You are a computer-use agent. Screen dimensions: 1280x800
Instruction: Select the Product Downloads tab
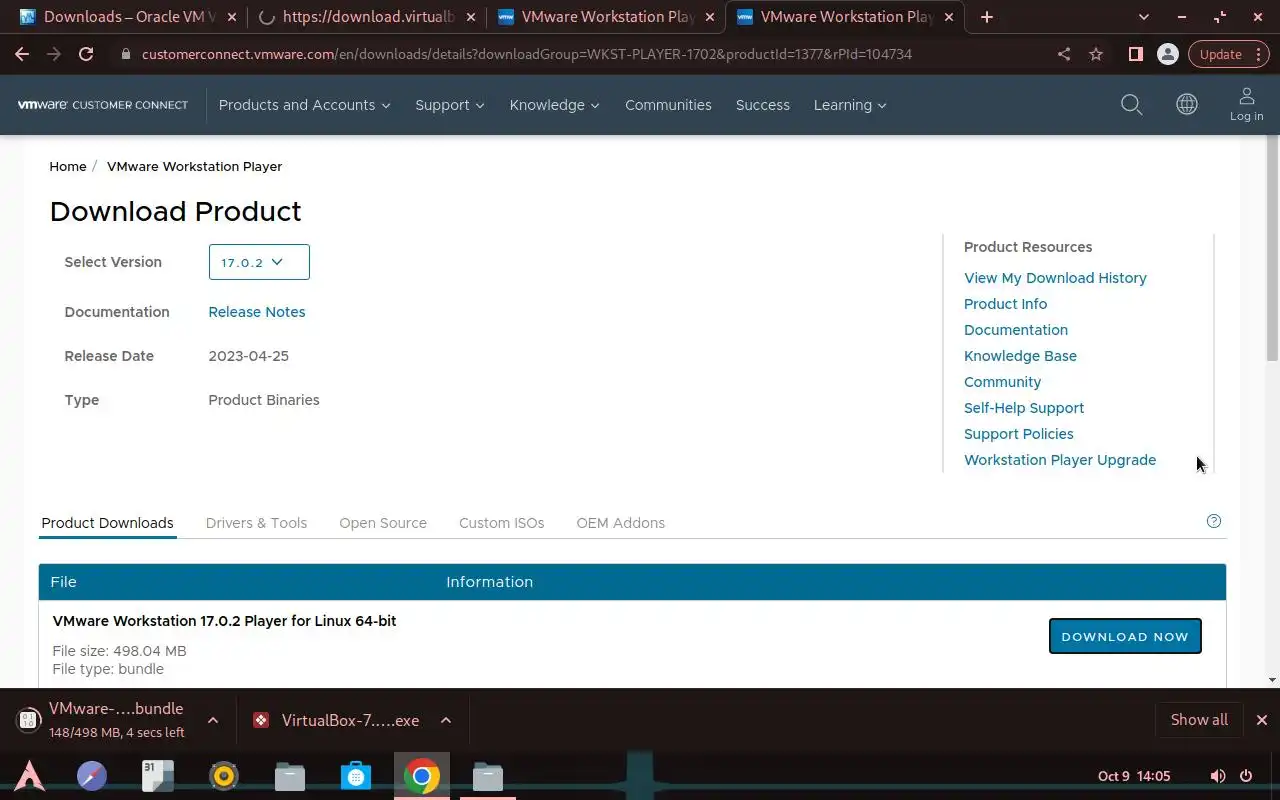pos(108,523)
